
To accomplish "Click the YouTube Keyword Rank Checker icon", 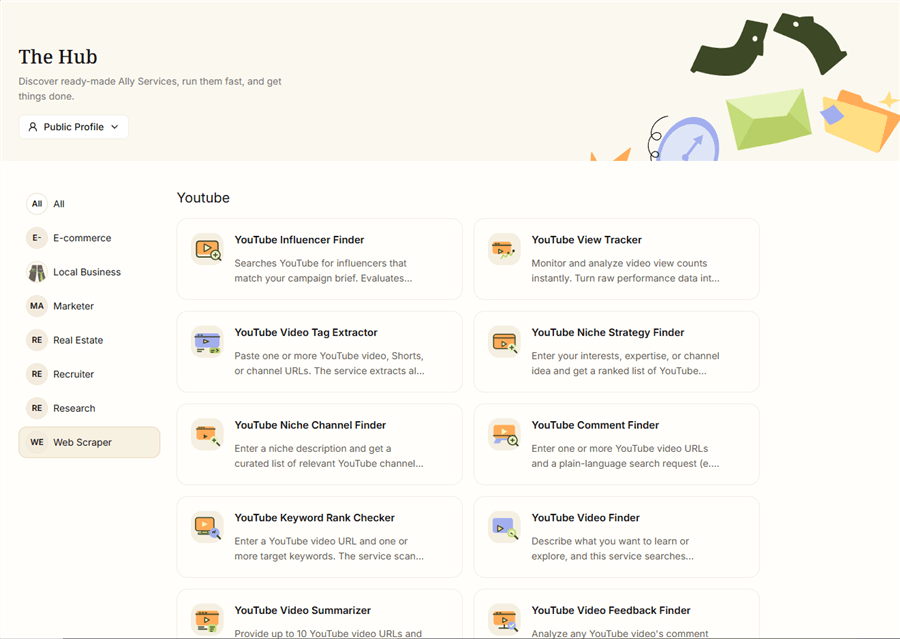I will click(x=207, y=526).
